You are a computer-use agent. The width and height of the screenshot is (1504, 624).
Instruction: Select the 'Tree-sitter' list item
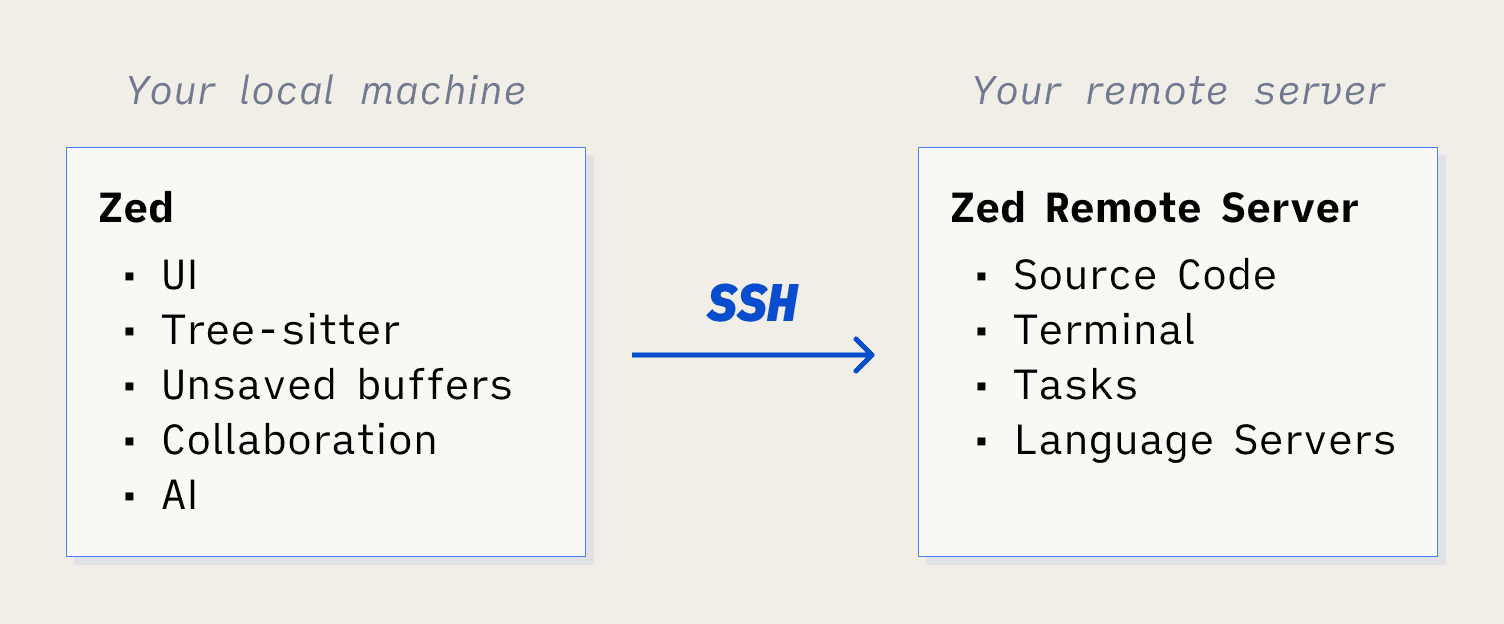coord(281,331)
